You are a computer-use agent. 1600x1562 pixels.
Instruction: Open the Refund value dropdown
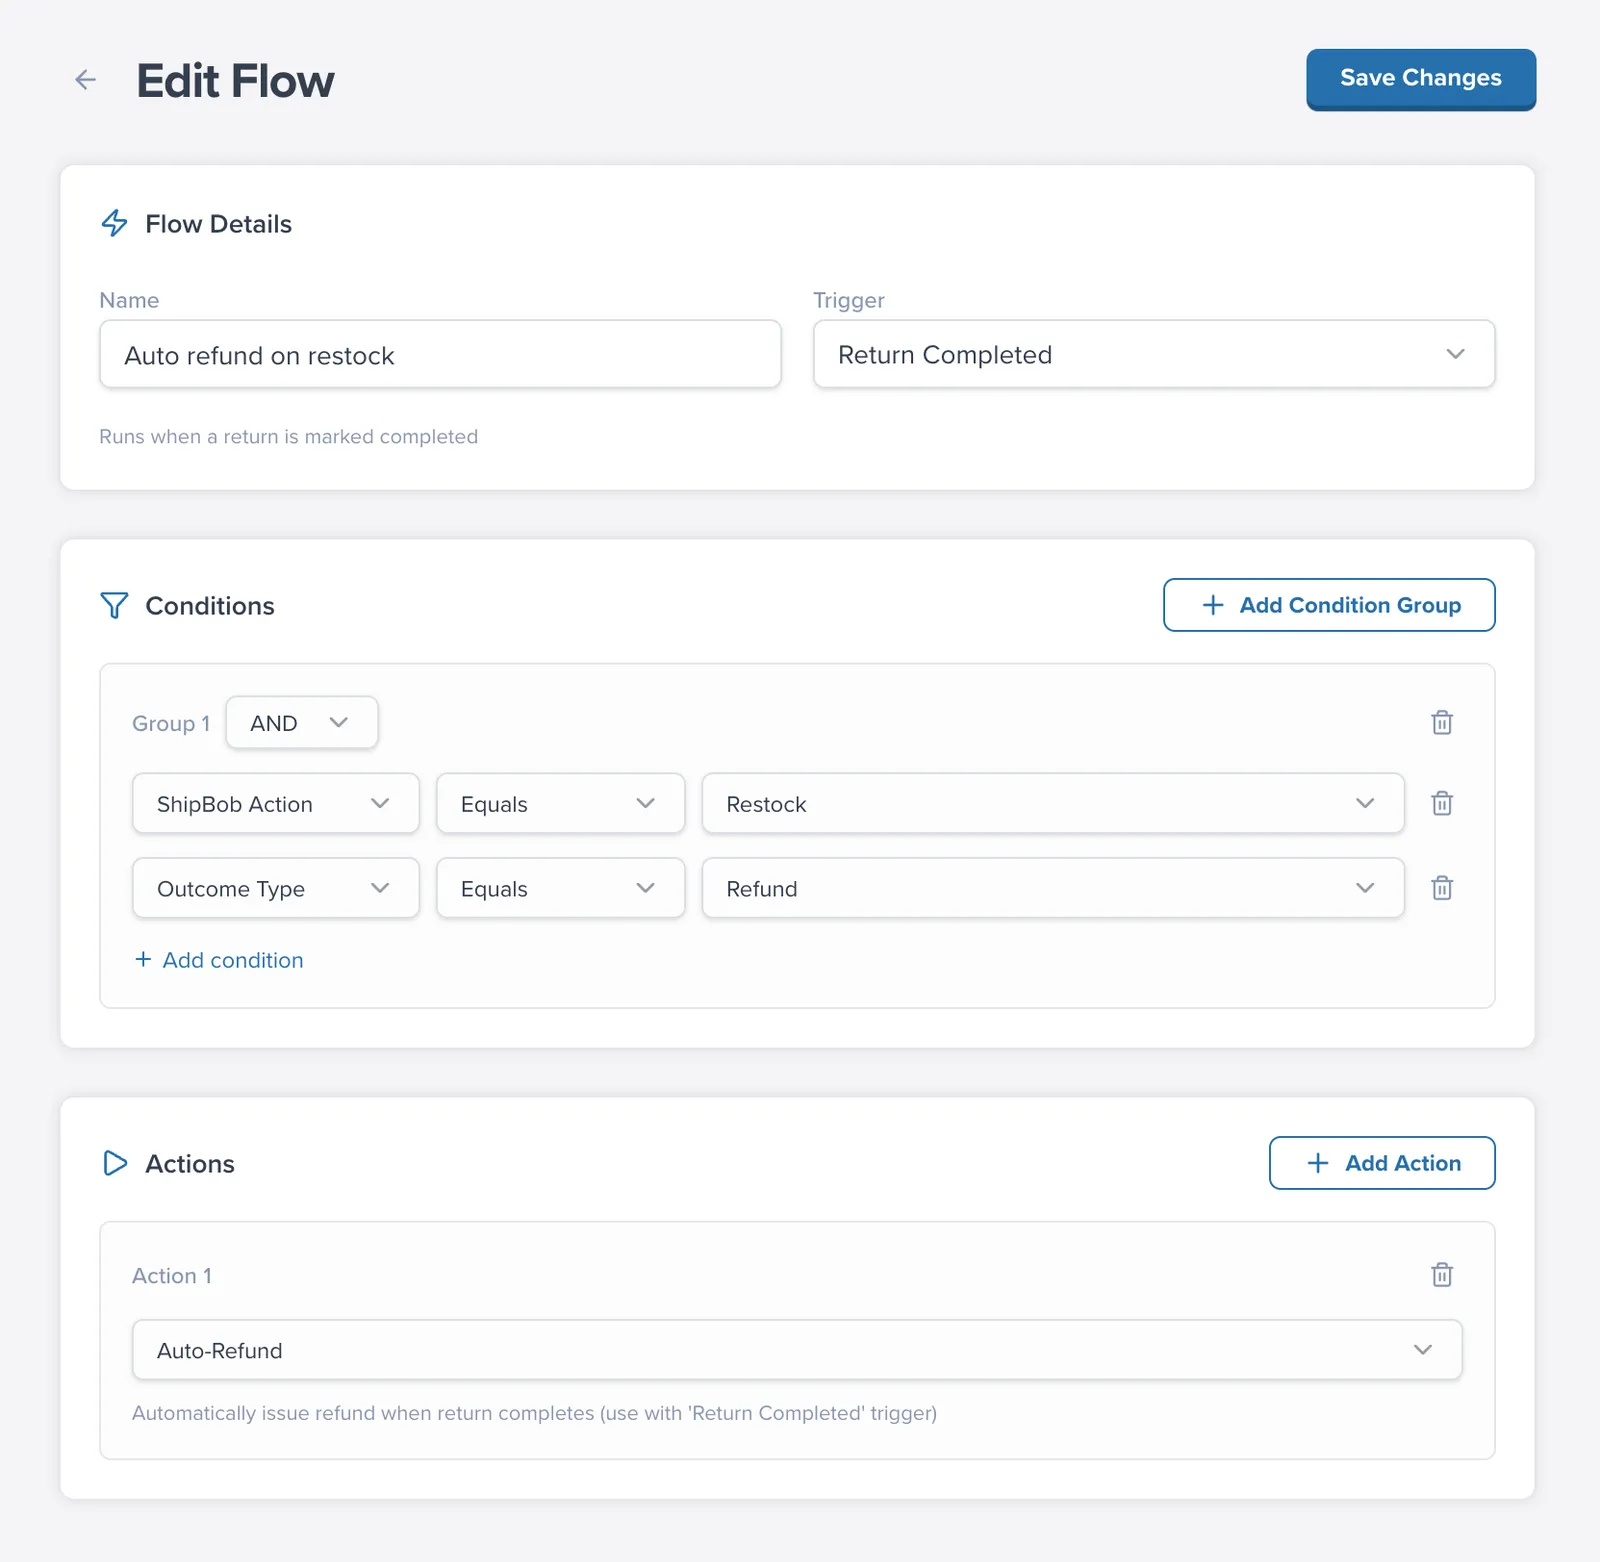point(1053,889)
